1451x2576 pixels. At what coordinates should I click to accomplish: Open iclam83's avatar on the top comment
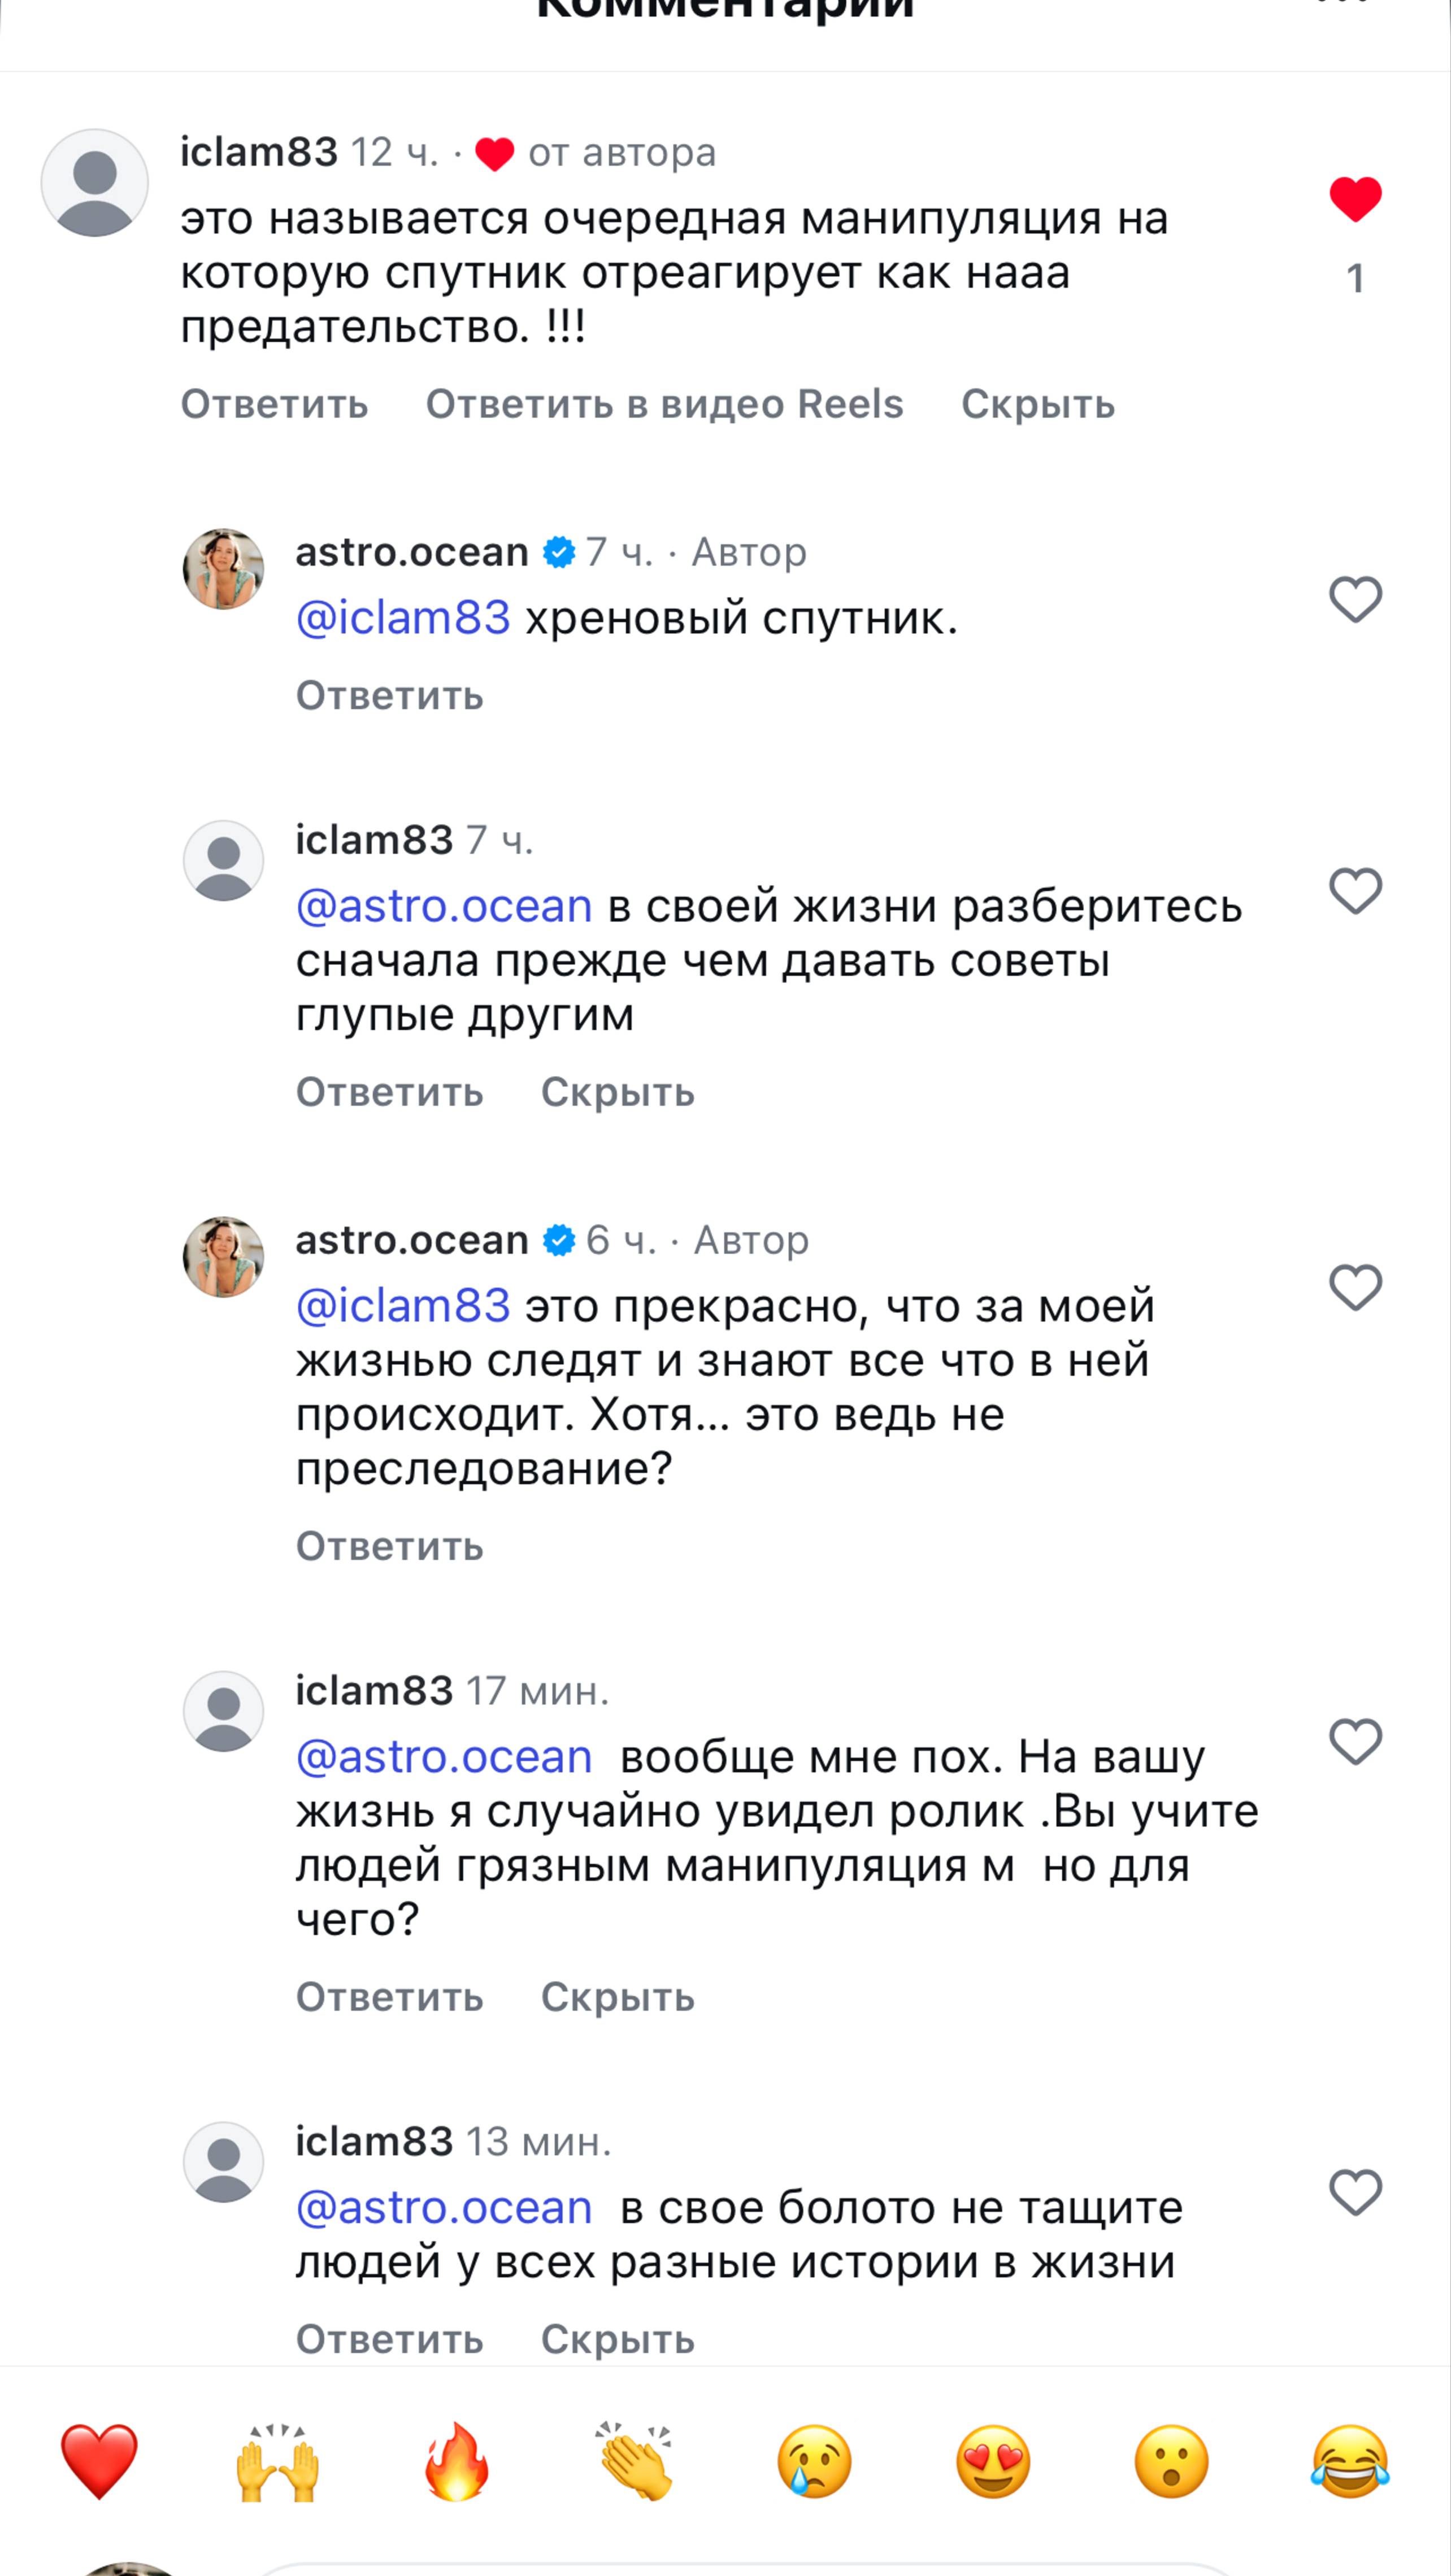95,183
